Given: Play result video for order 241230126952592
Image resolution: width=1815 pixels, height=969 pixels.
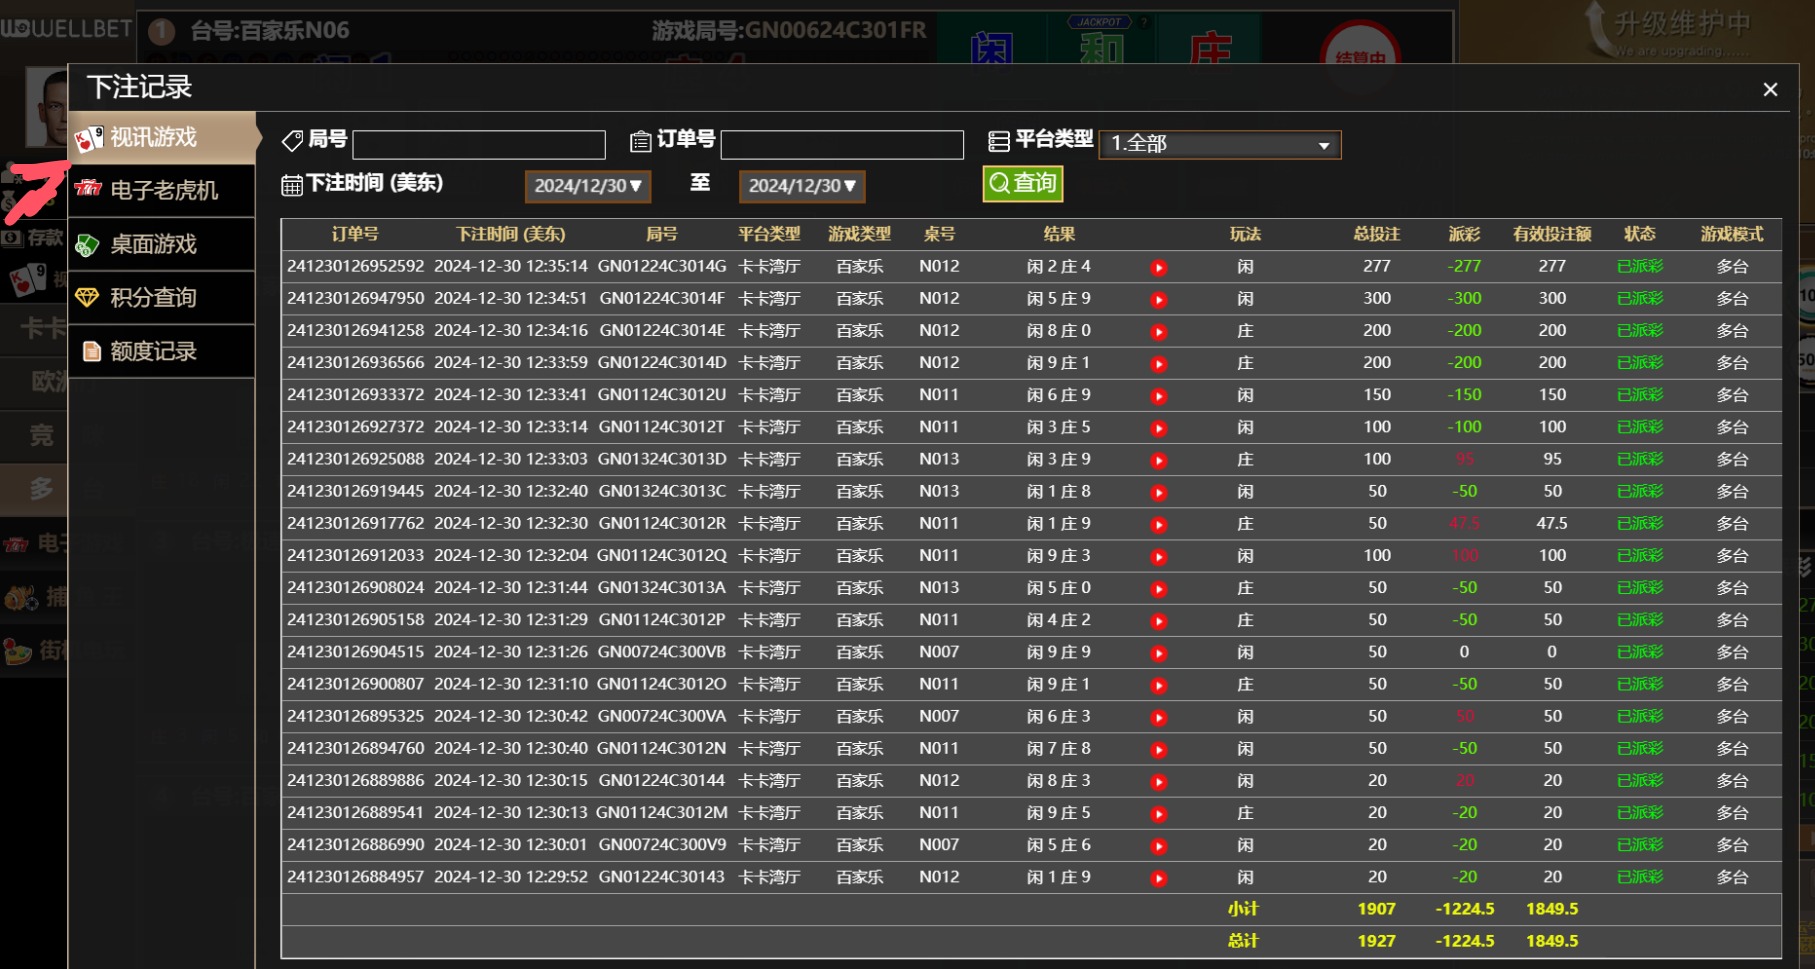Looking at the screenshot, I should 1158,267.
